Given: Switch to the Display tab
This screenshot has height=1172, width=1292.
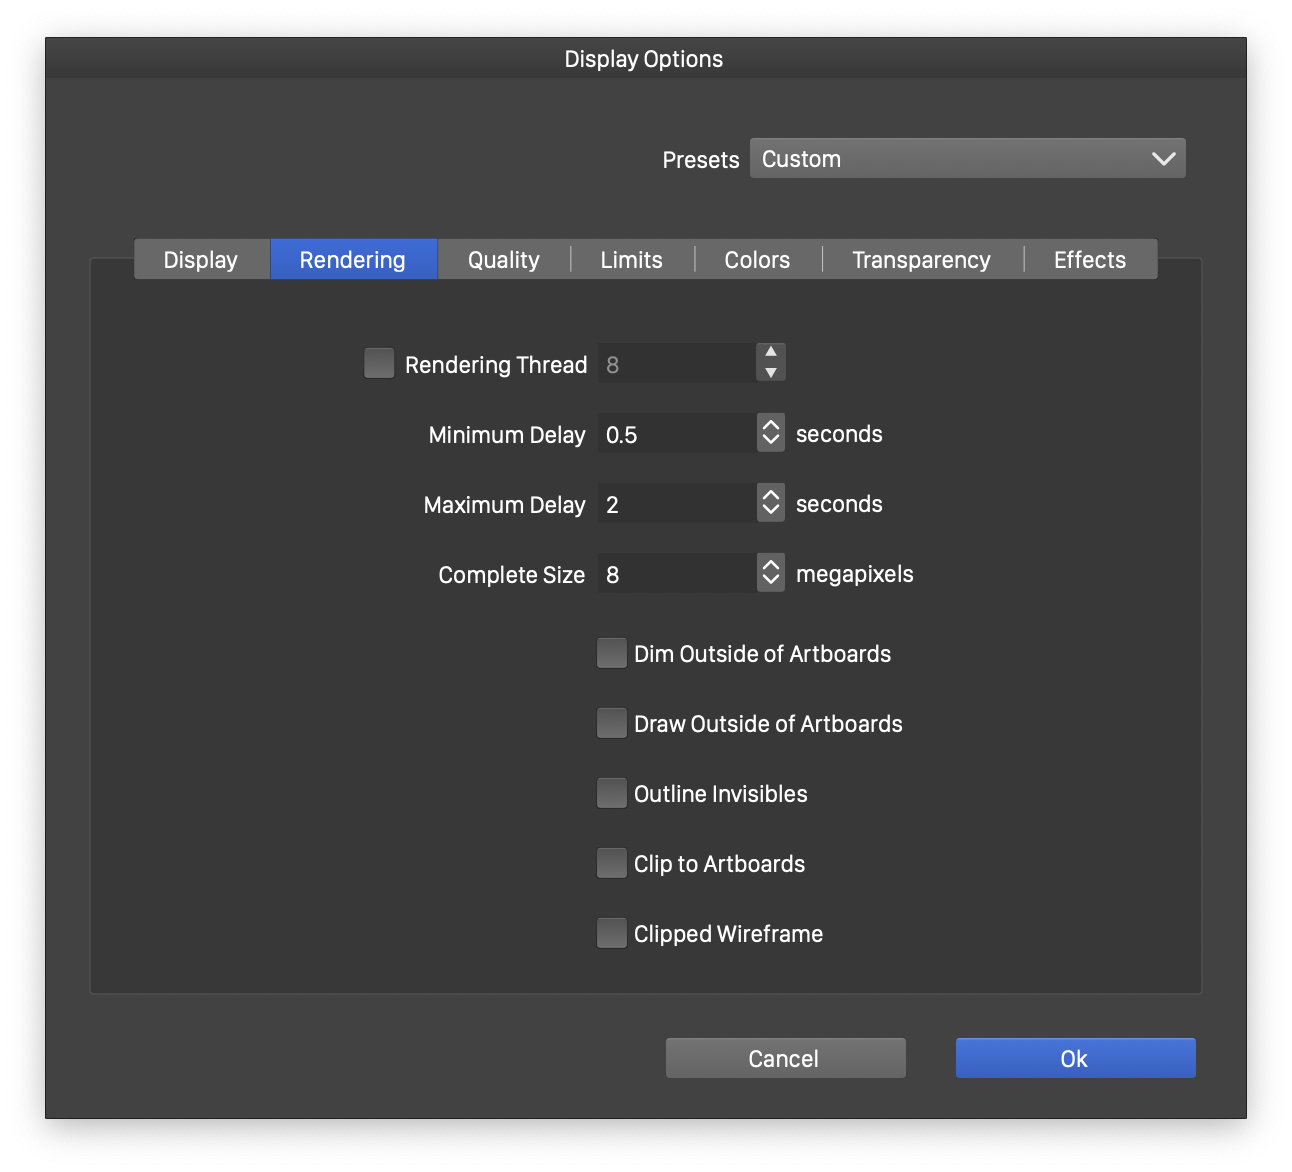Looking at the screenshot, I should pos(201,260).
